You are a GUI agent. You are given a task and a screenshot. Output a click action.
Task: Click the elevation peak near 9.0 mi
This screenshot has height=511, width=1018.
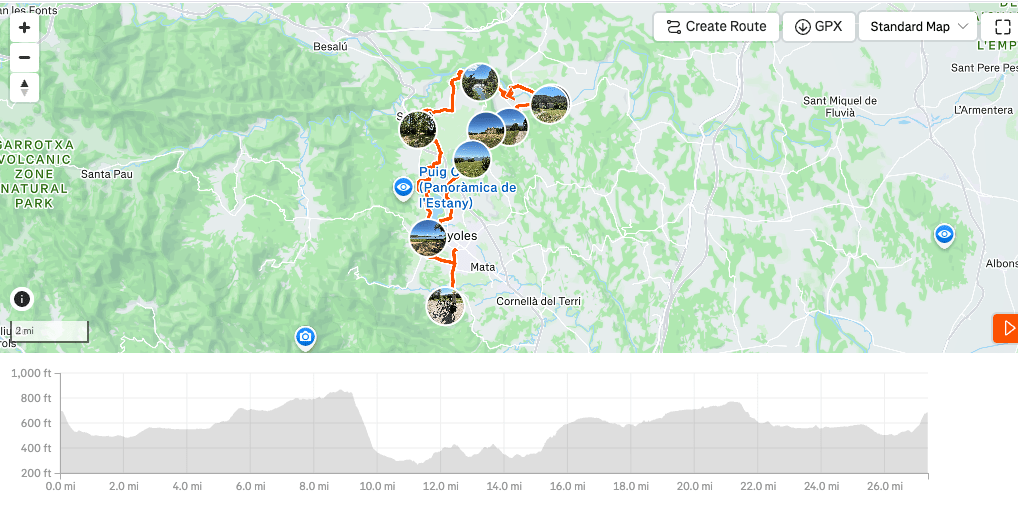(x=342, y=392)
